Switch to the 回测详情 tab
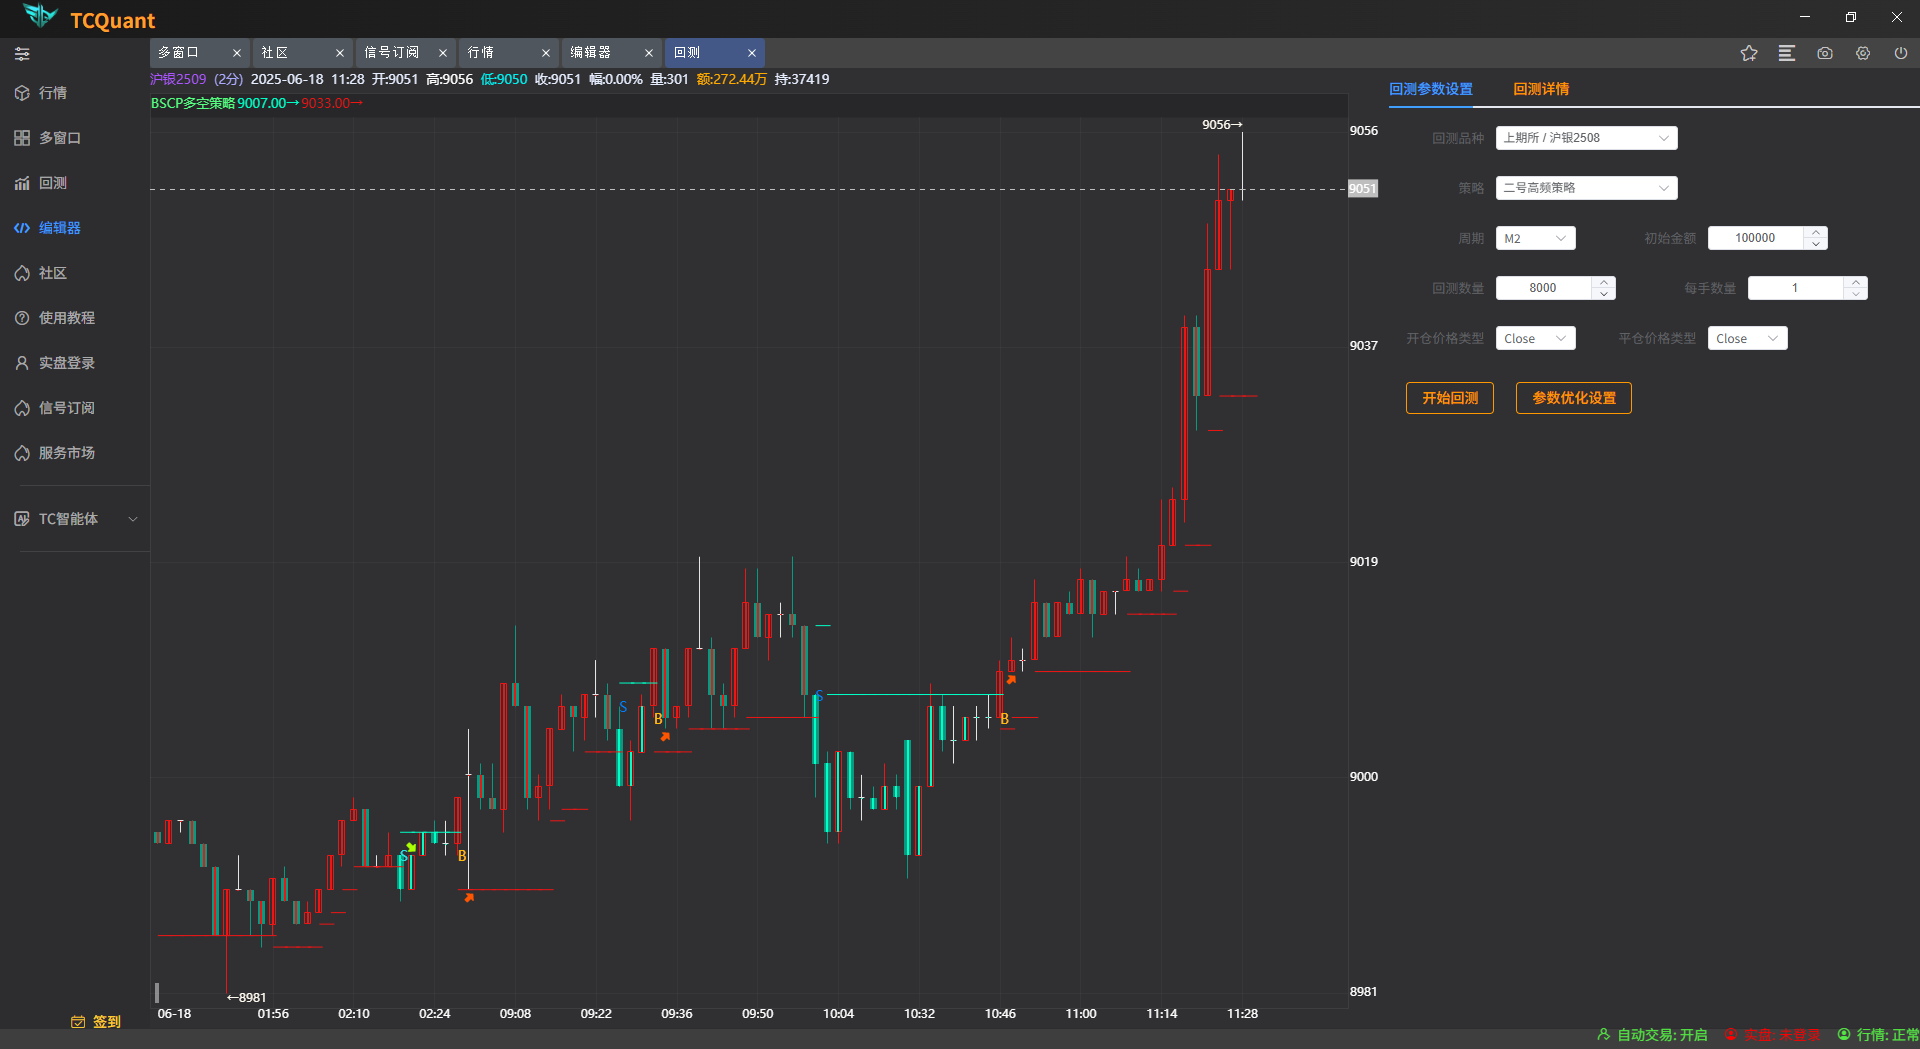 click(1540, 89)
